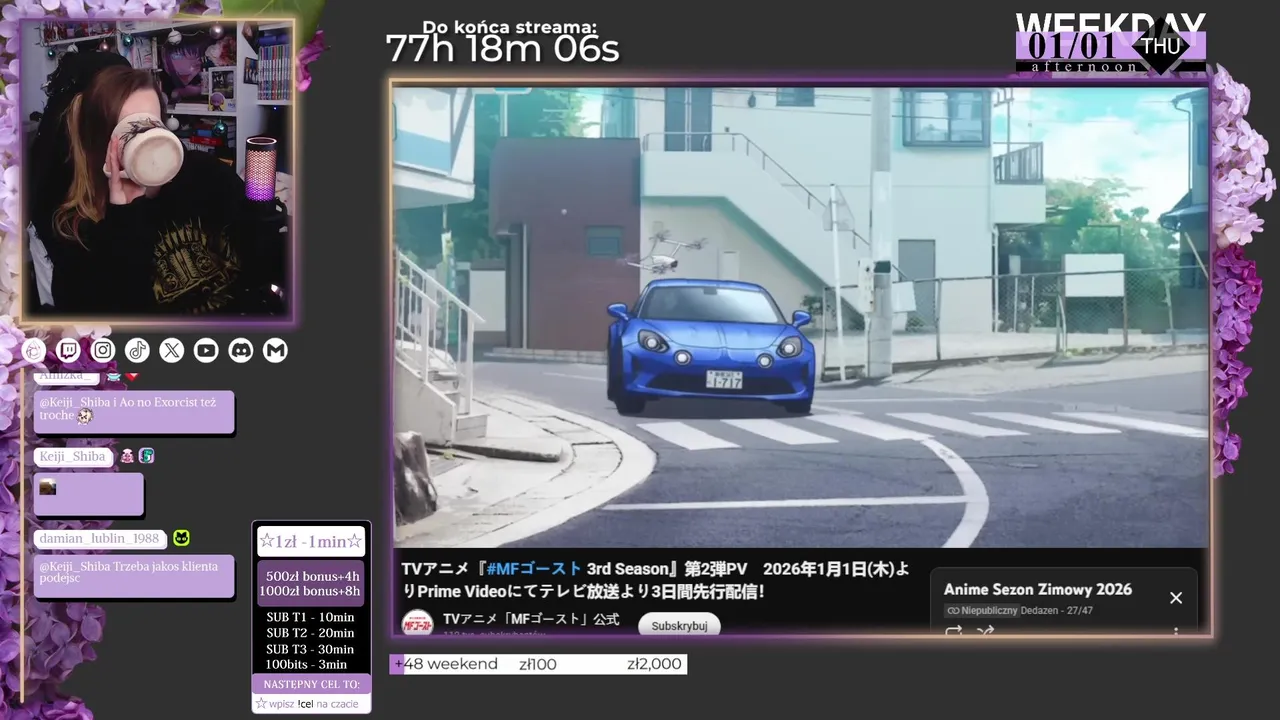Screen dimensions: 1280x720
Task: Click the '77h 18m 06s' countdown timer
Action: pos(502,48)
